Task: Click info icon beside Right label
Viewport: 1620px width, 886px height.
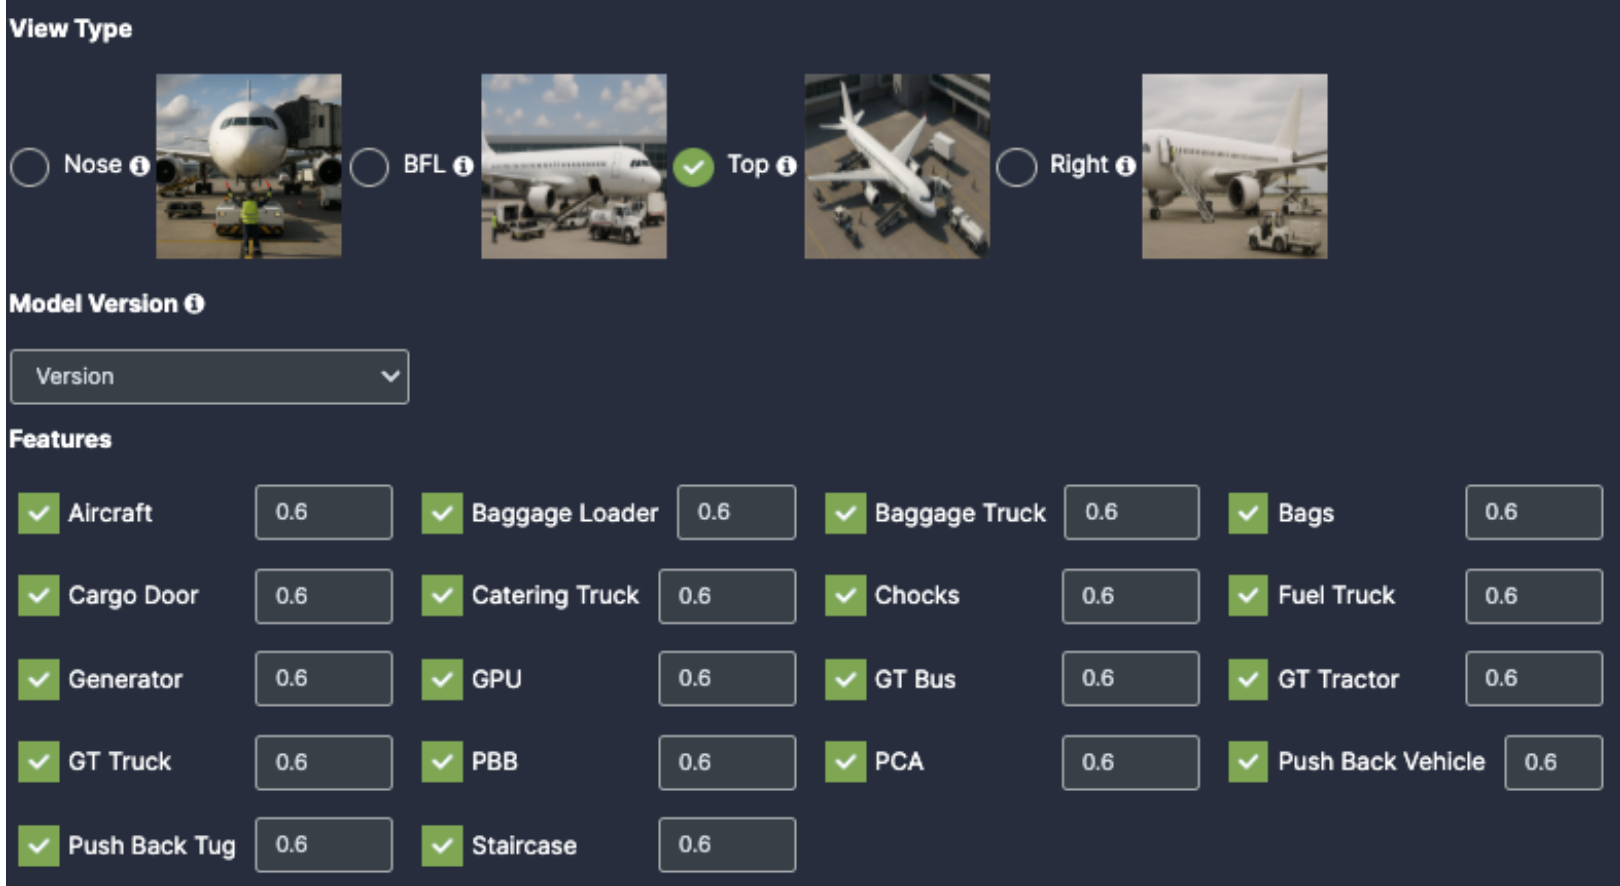Action: pos(1126,166)
